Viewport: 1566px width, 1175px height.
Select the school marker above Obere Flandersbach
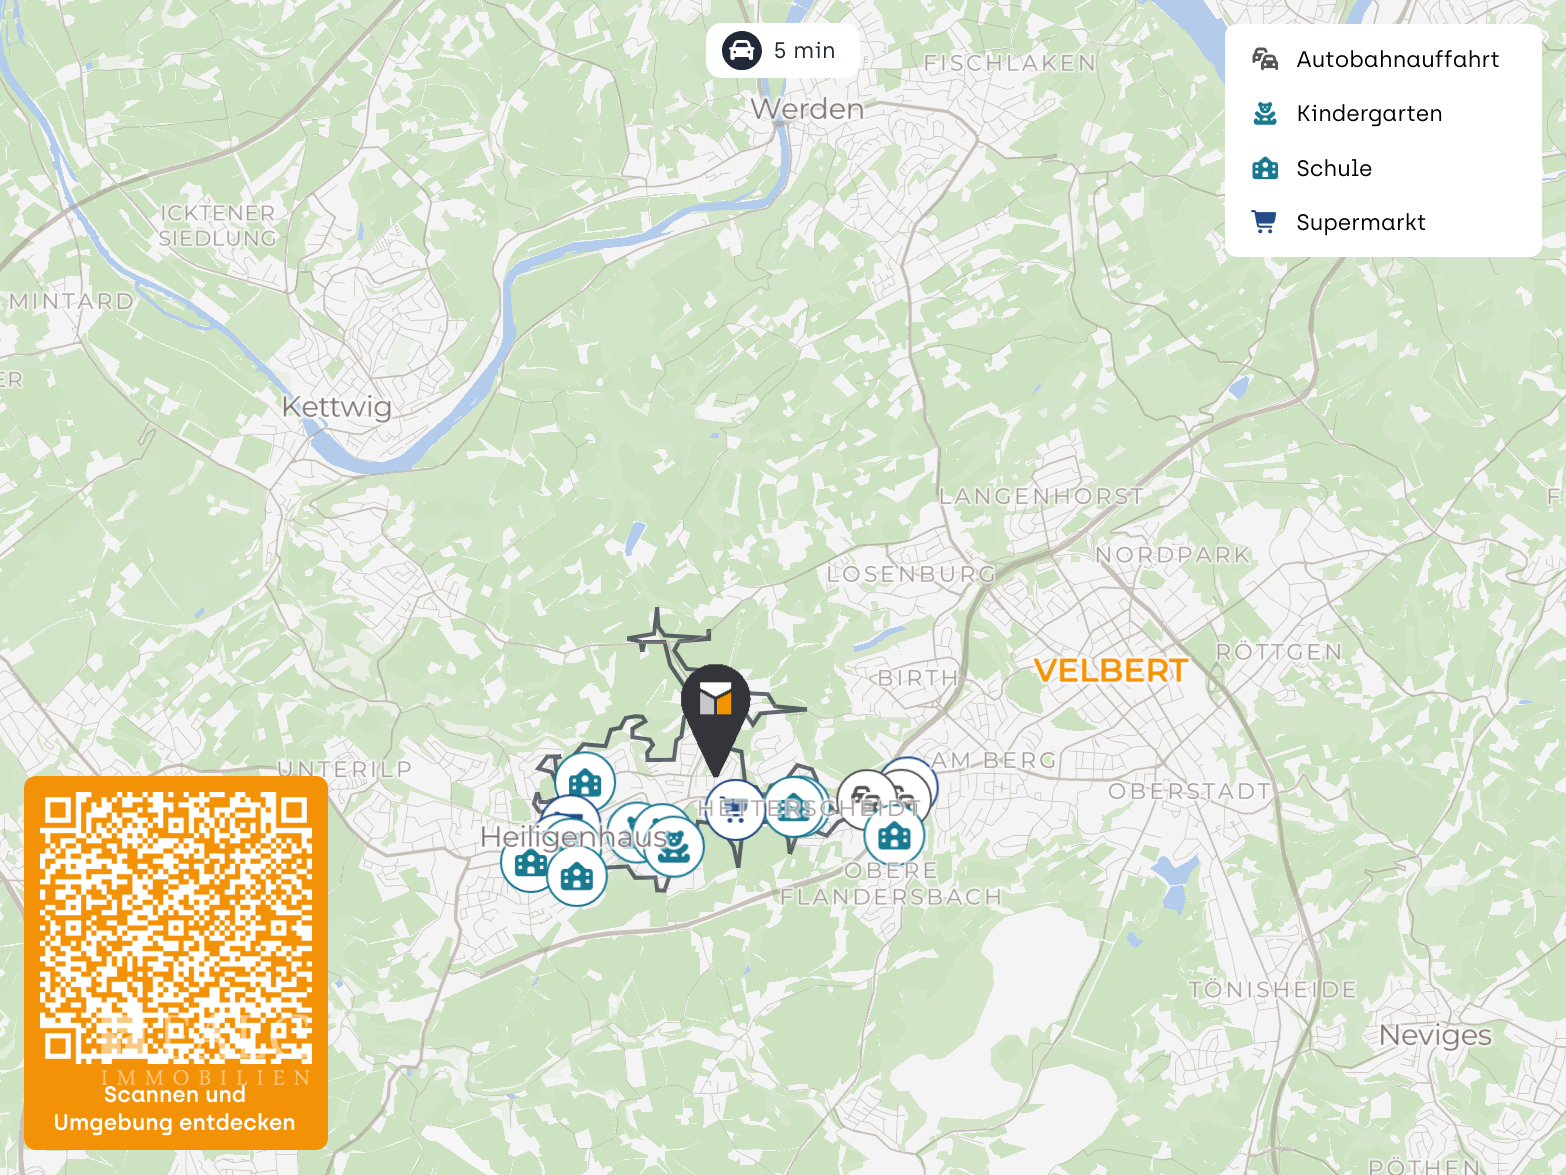point(894,835)
